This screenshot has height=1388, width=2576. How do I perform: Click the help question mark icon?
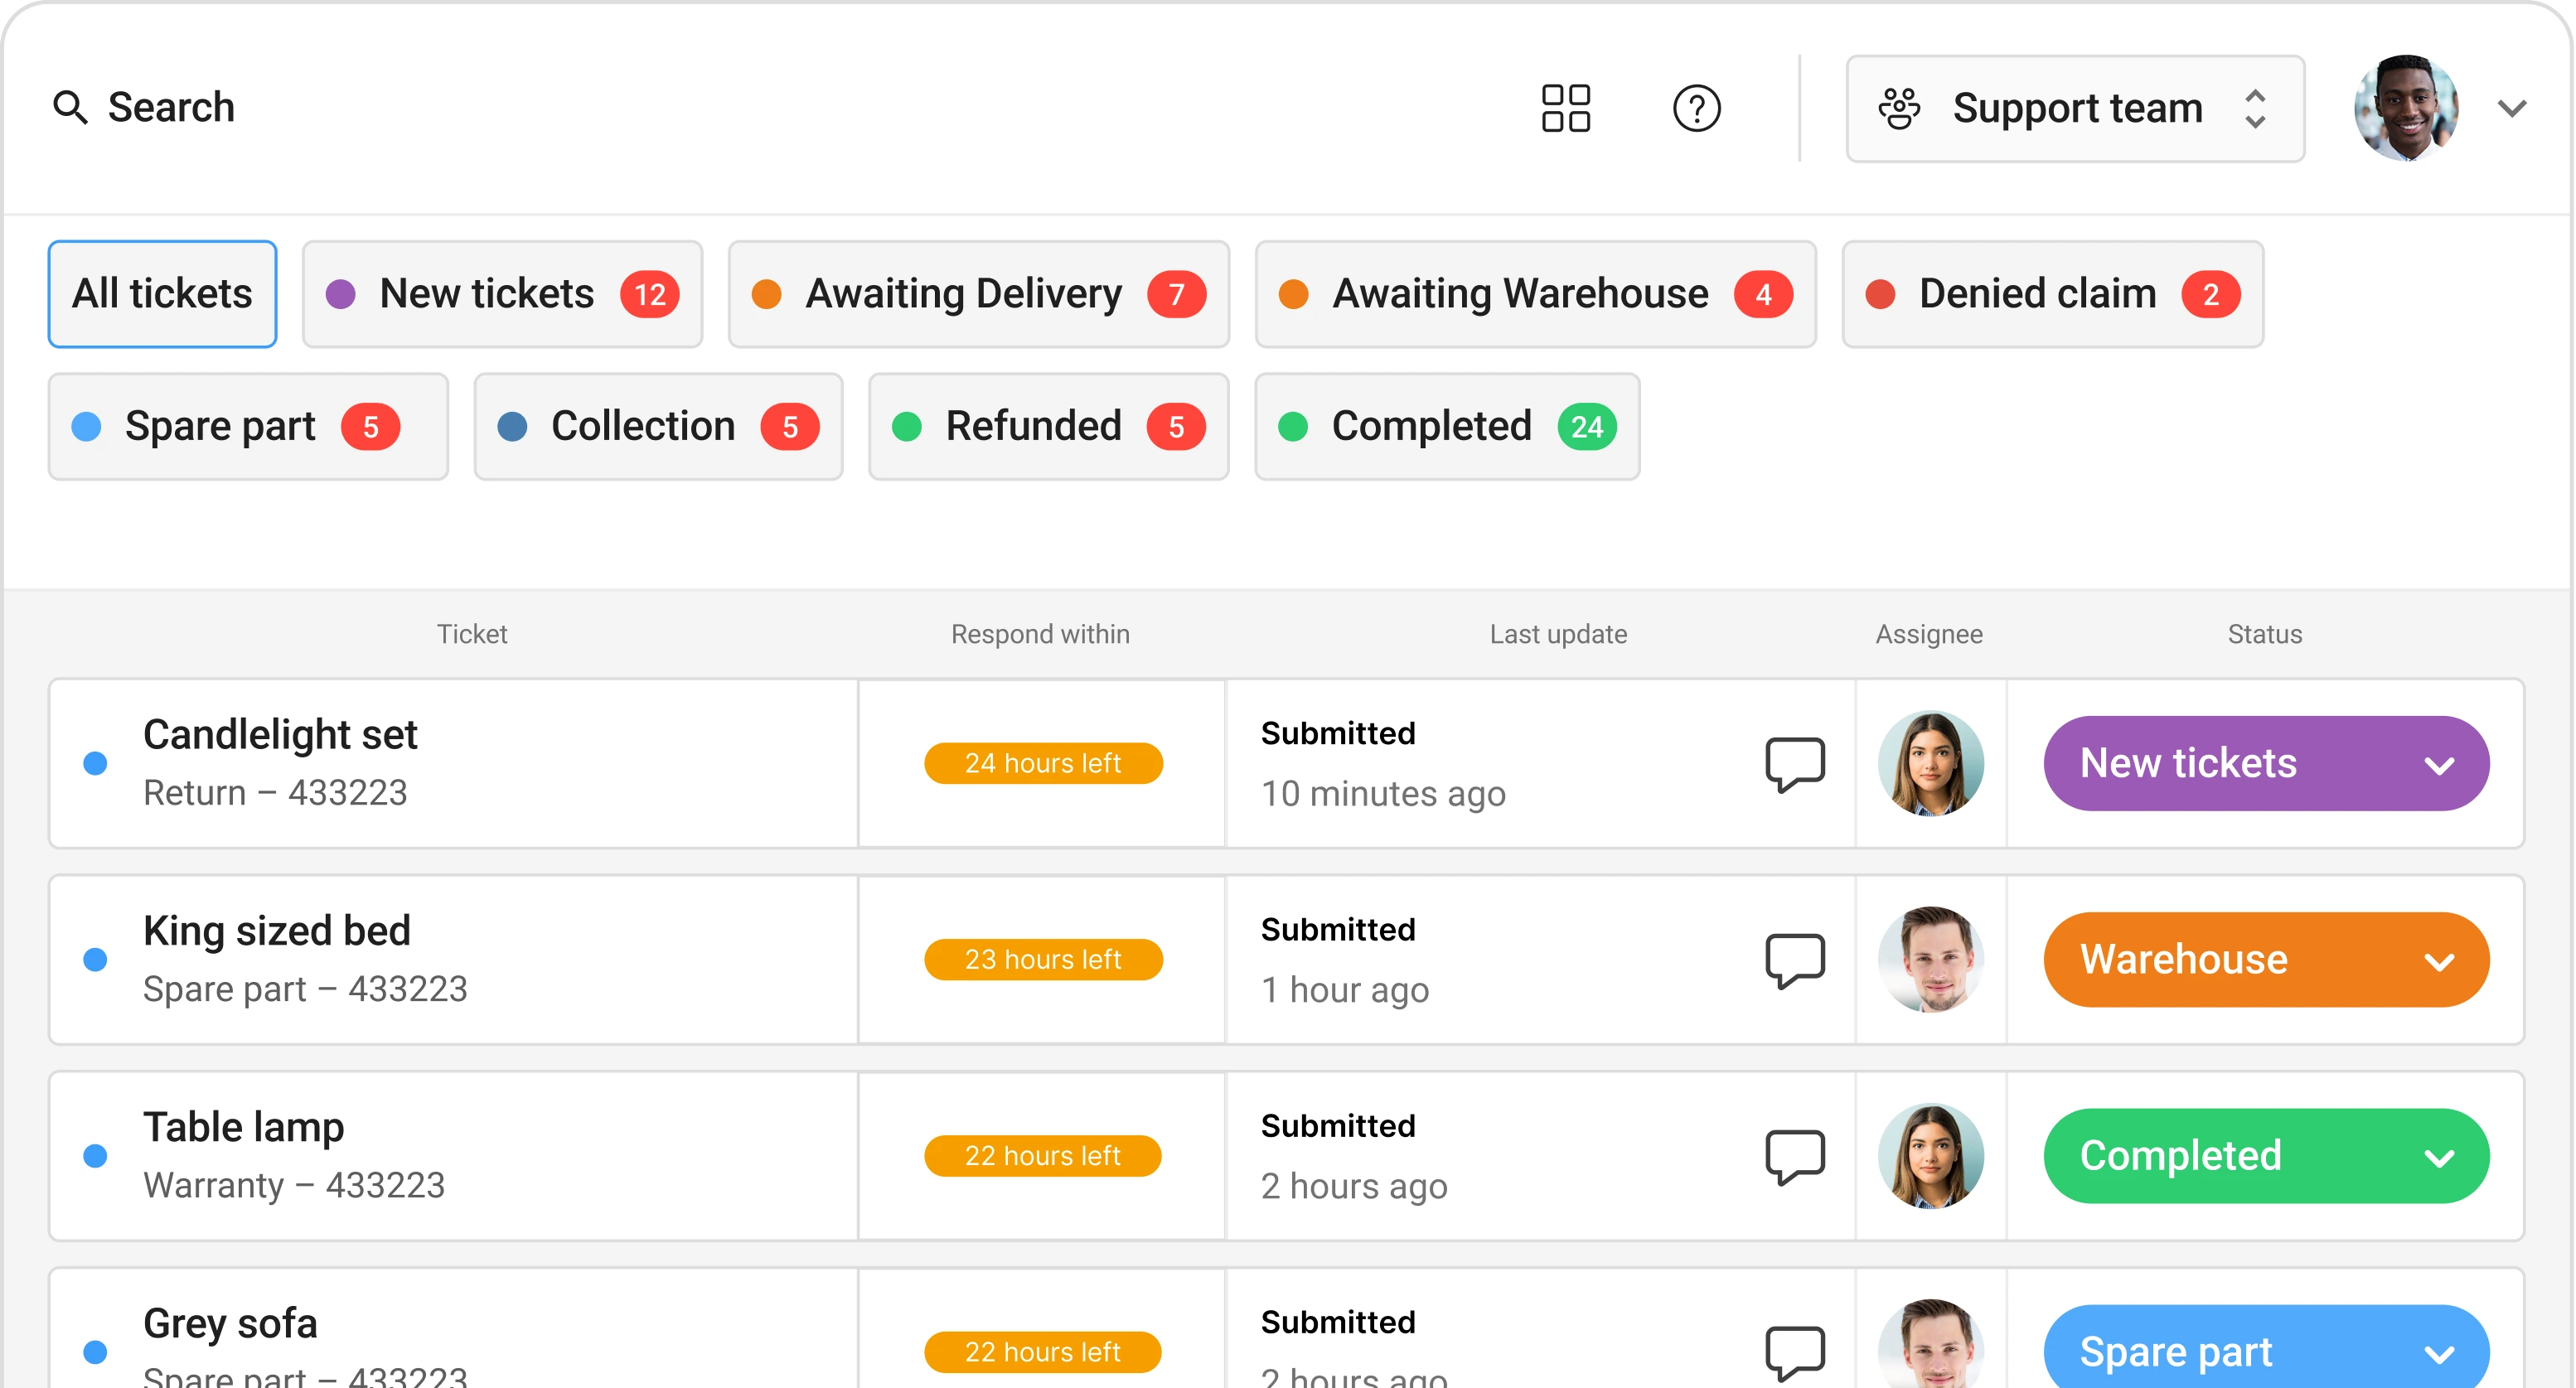coord(1697,108)
